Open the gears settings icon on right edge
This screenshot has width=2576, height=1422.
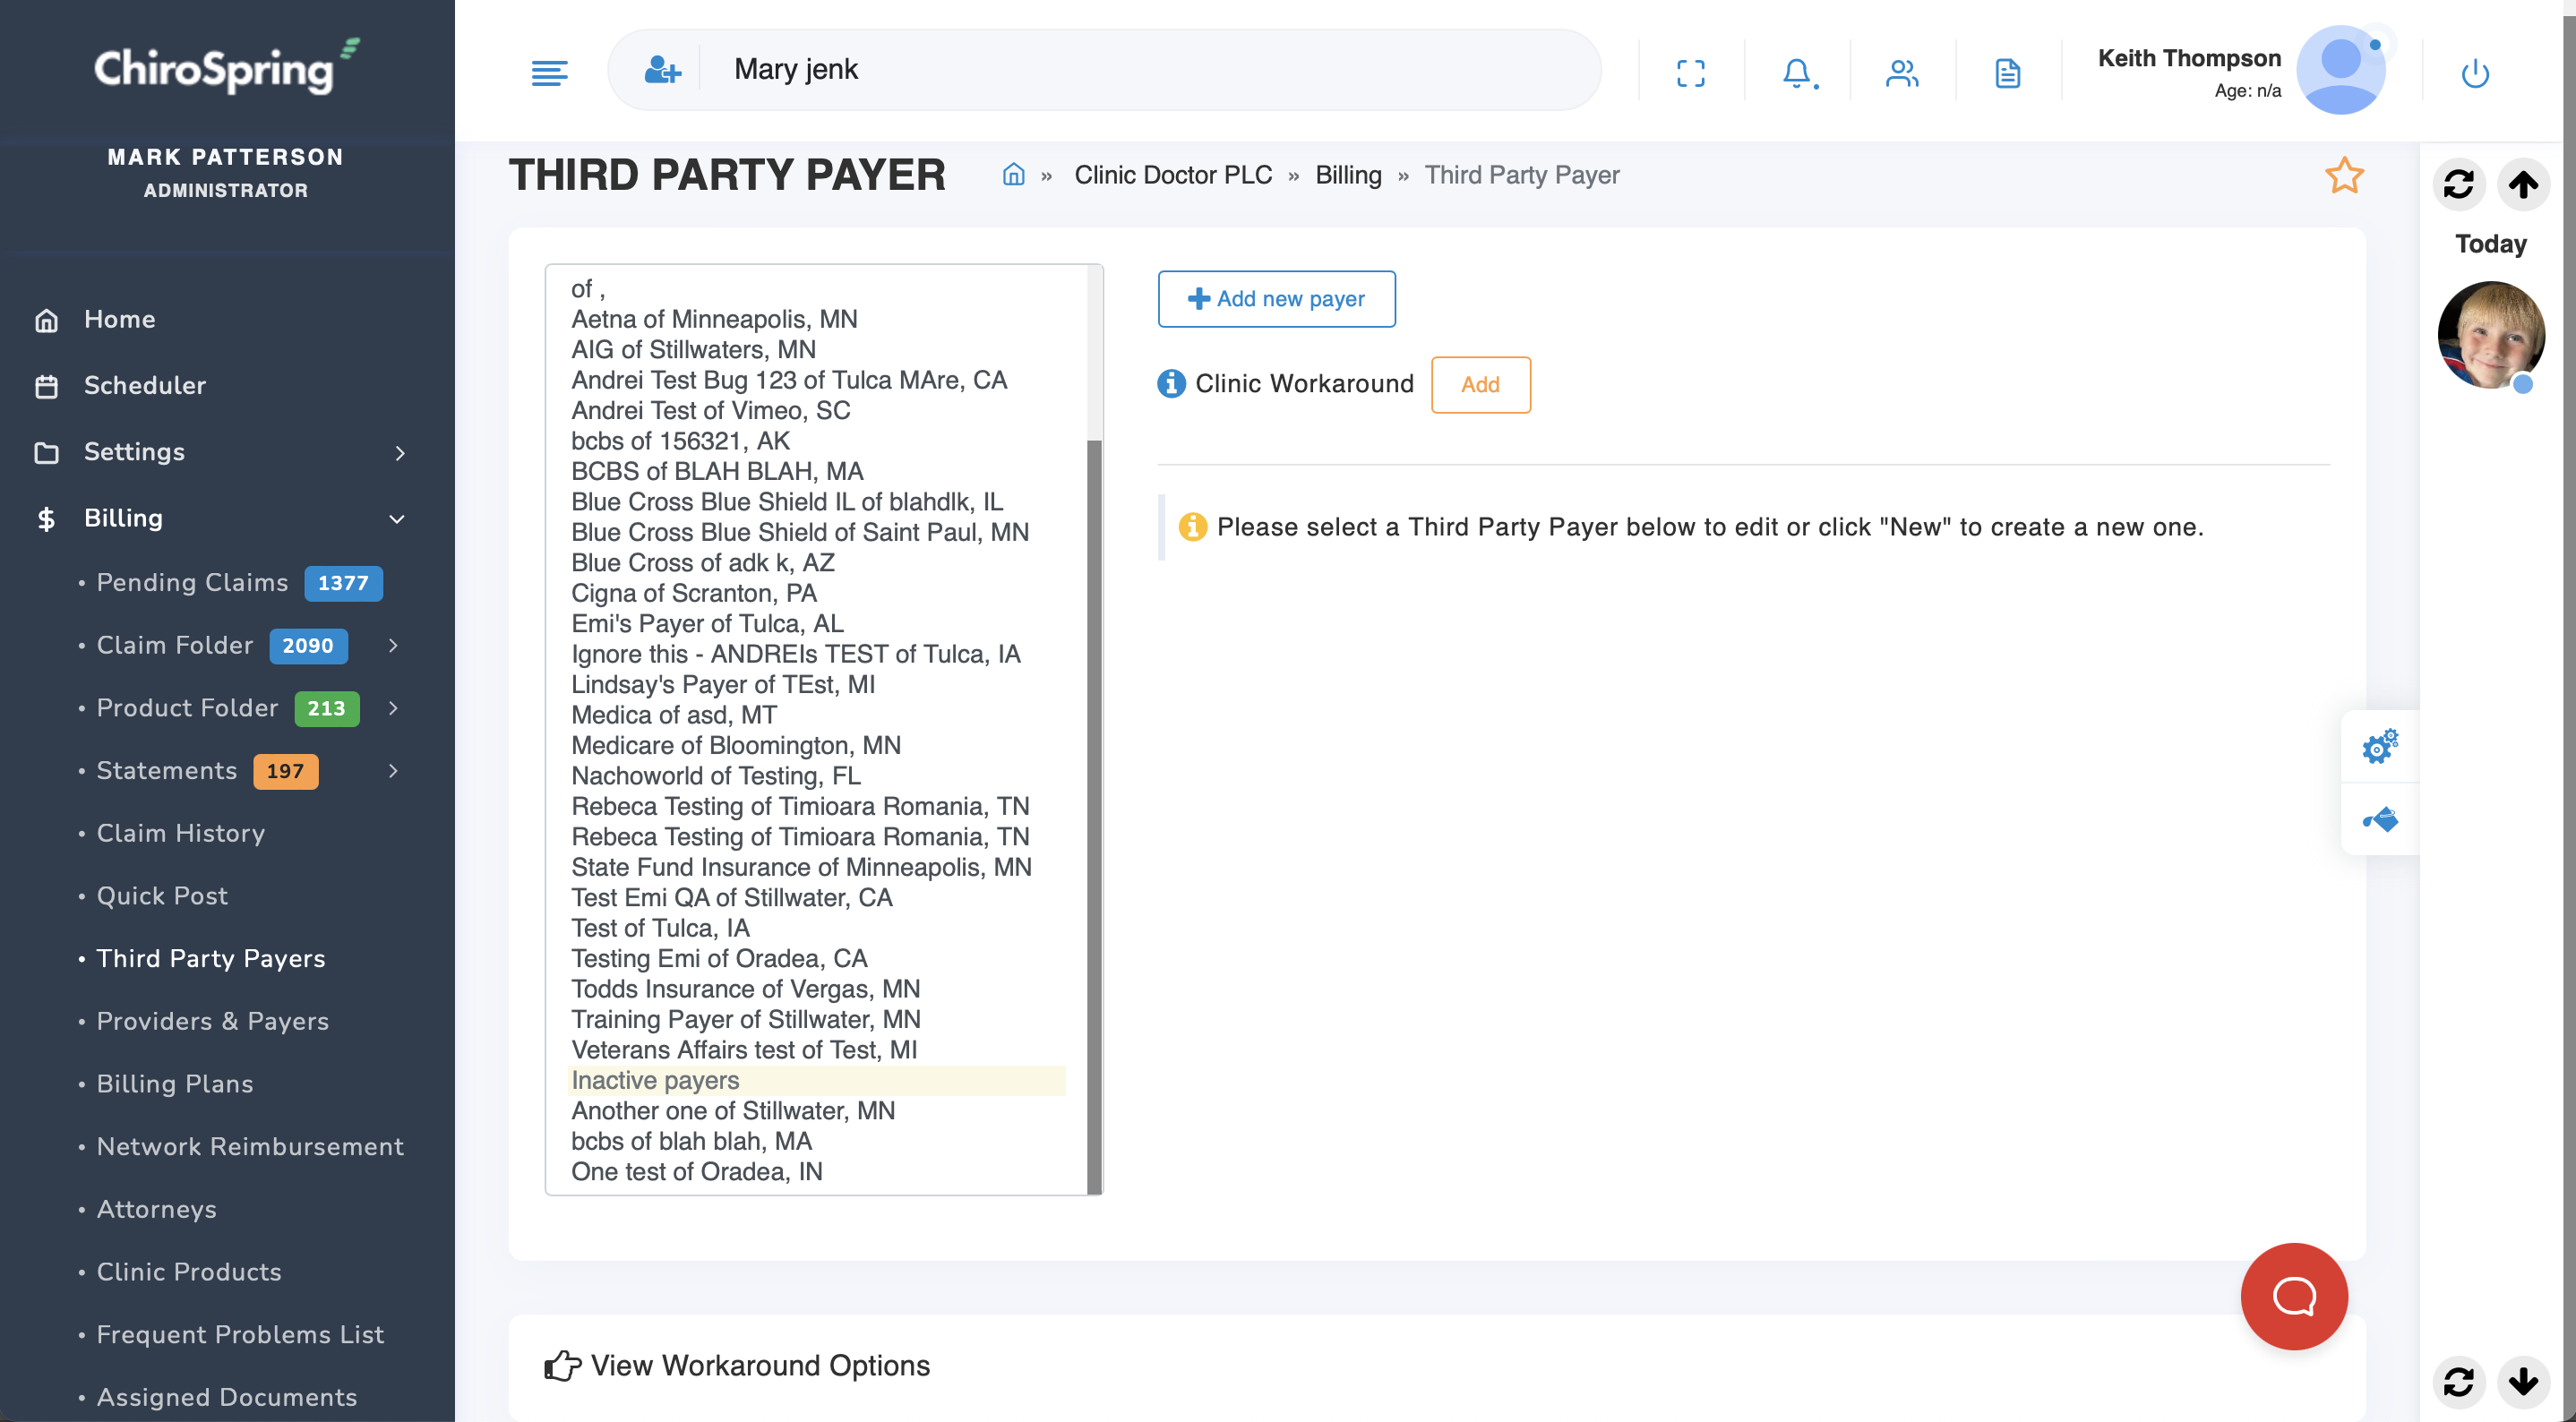click(x=2381, y=746)
